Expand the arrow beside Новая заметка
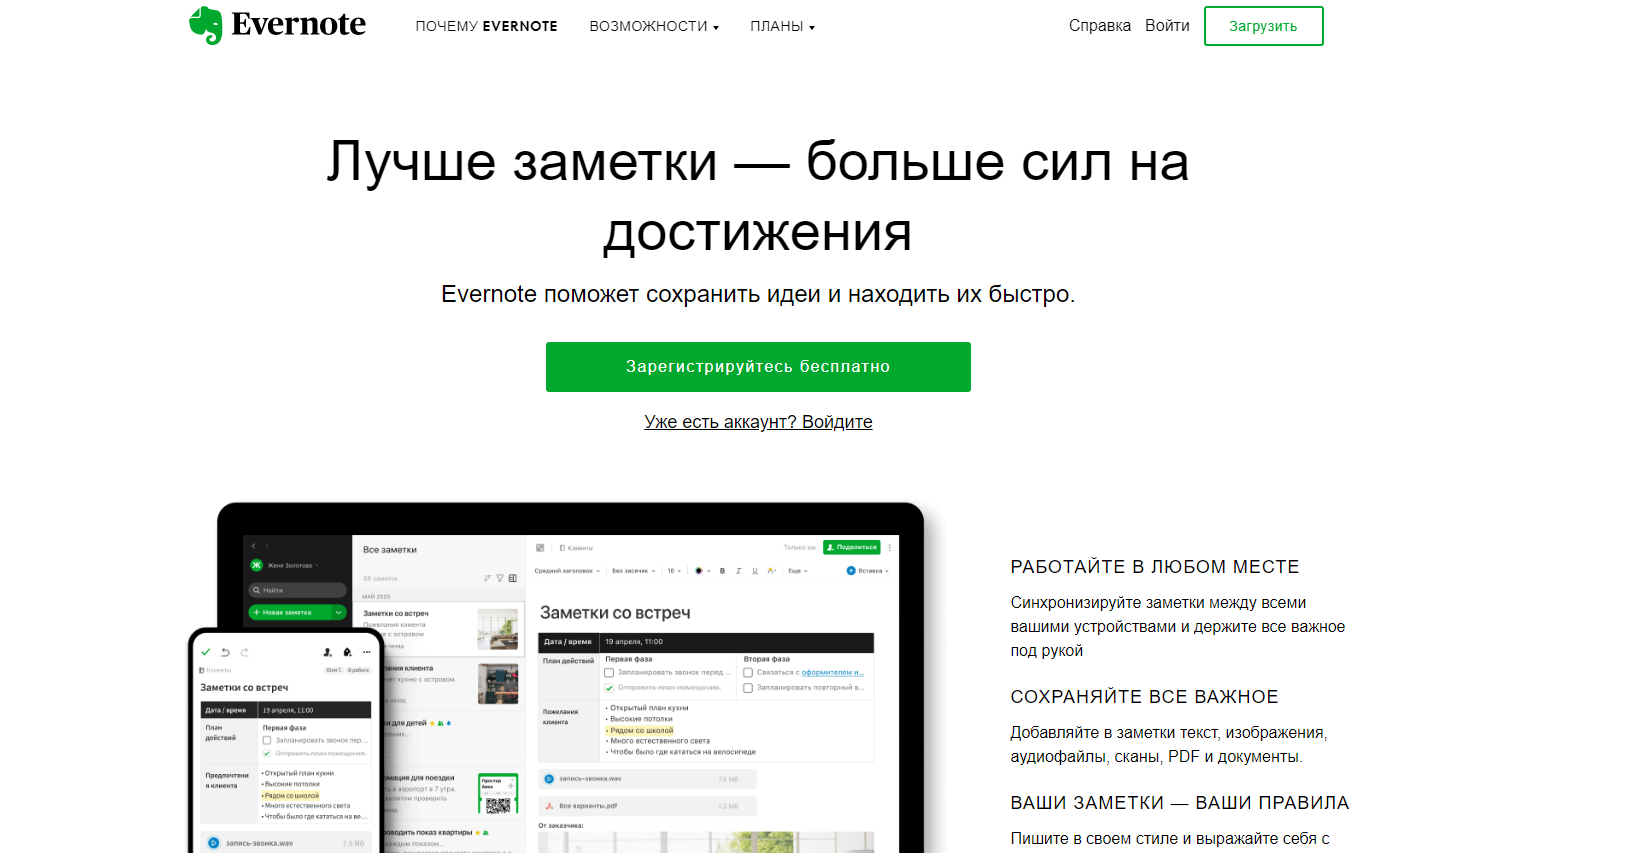Screen dimensions: 1627x853 click(x=339, y=612)
